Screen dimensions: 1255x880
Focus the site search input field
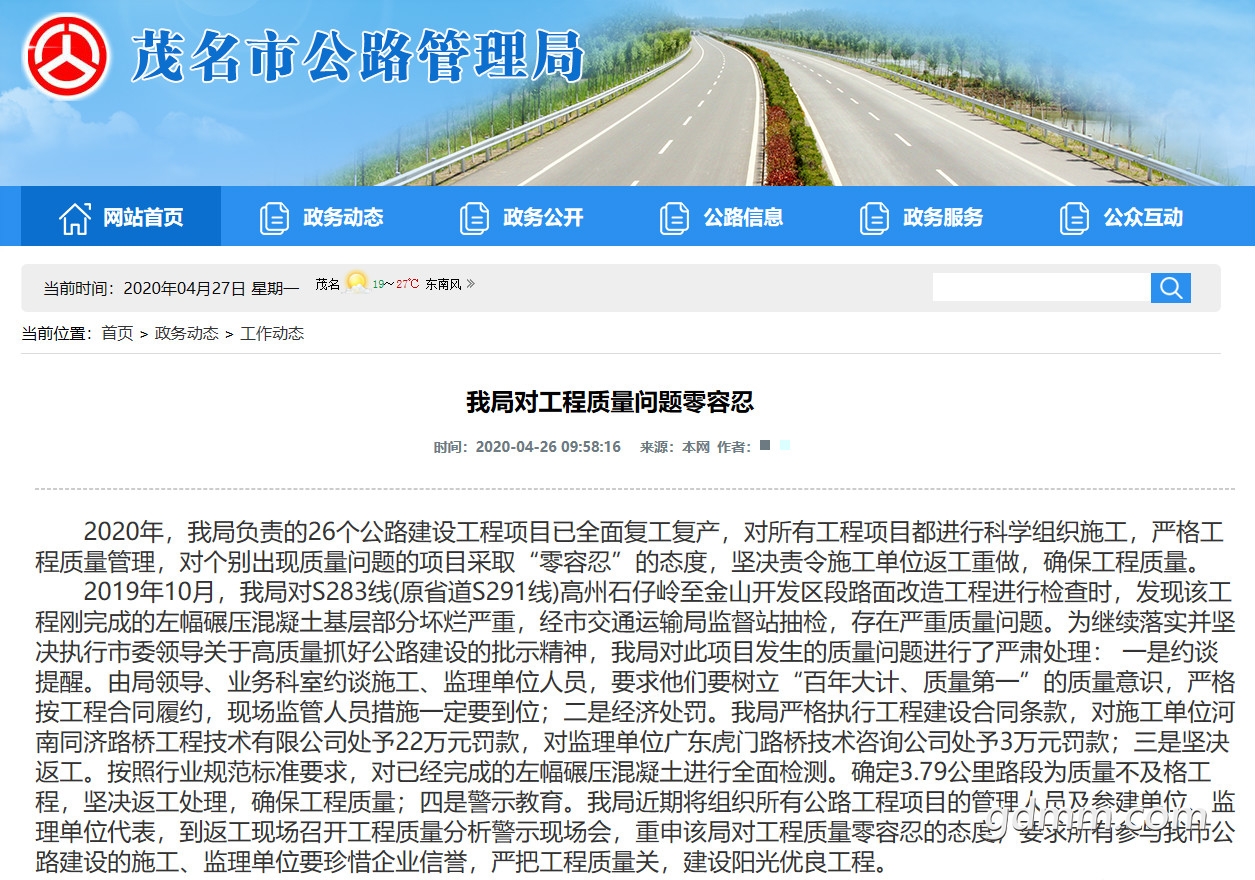point(1041,288)
